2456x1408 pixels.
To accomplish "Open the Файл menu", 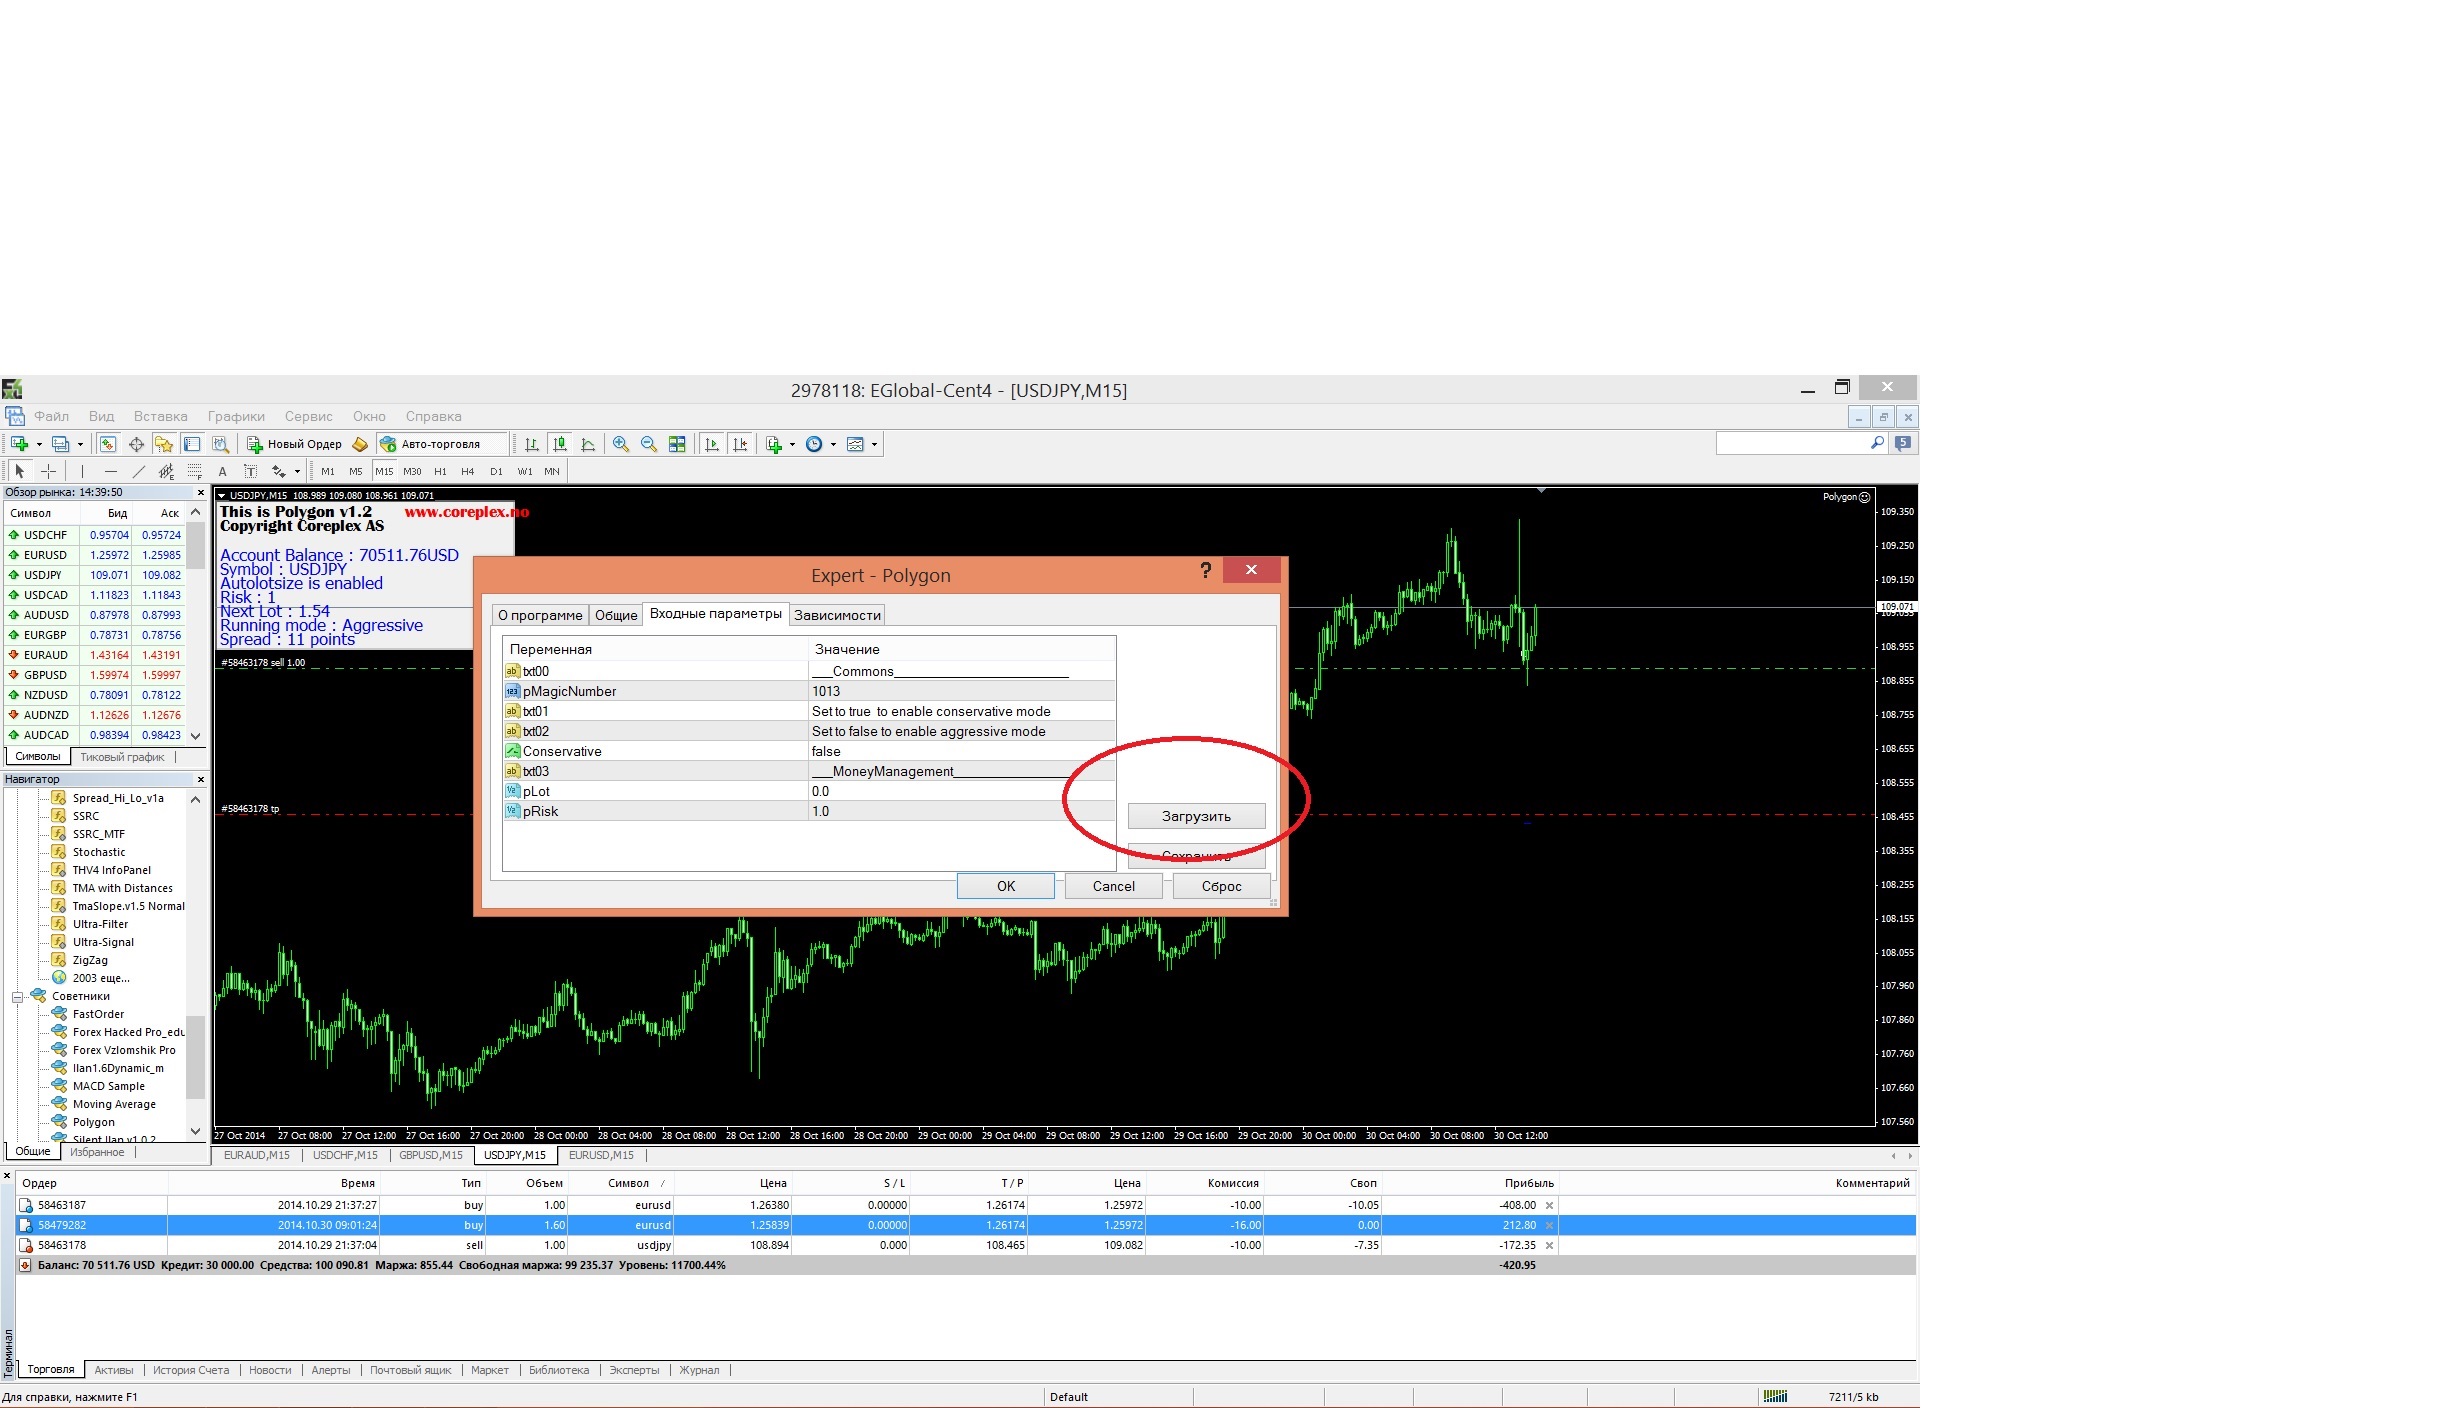I will (51, 416).
